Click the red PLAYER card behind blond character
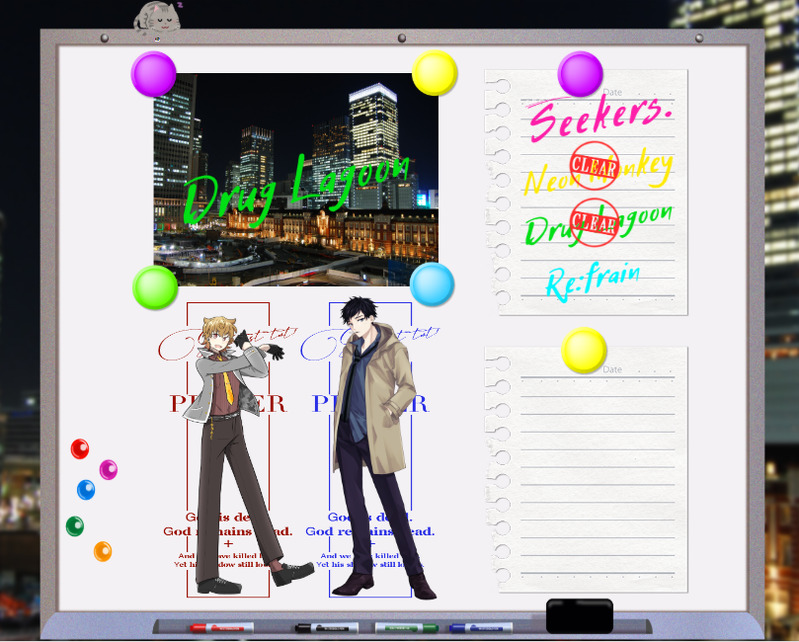Screen dimensions: 799x642 228,449
